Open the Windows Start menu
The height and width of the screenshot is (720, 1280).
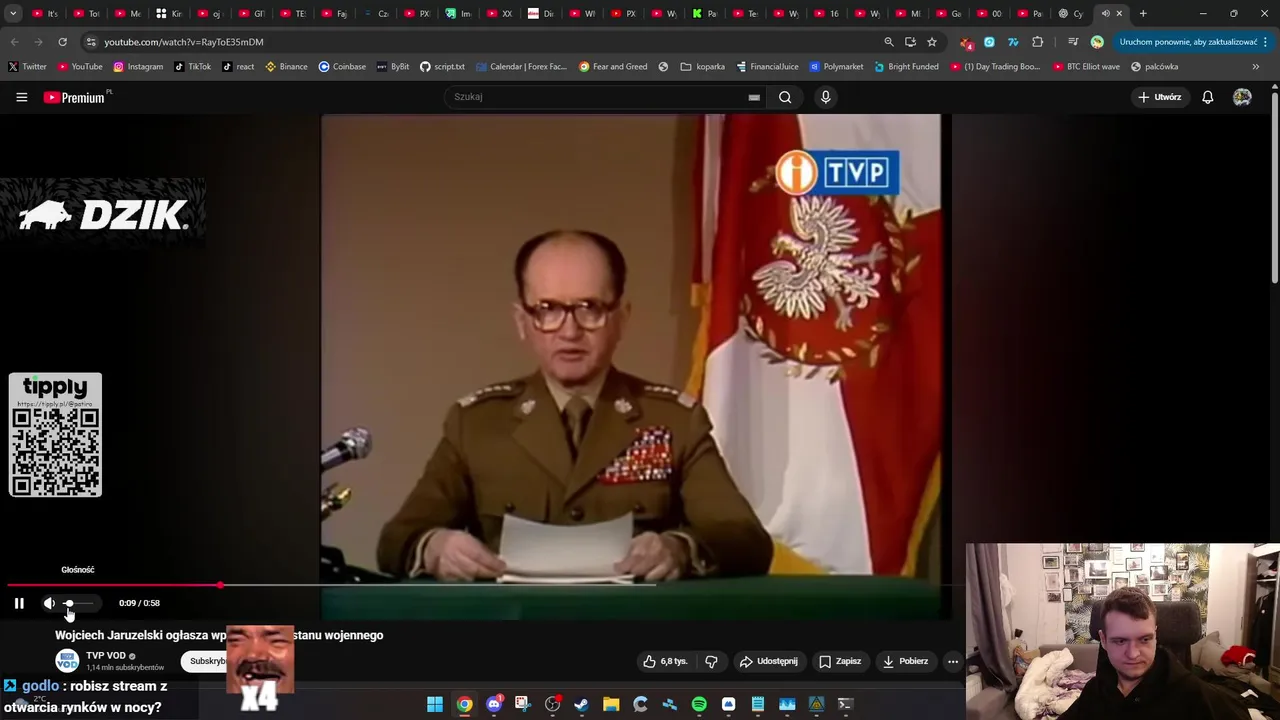click(x=435, y=704)
